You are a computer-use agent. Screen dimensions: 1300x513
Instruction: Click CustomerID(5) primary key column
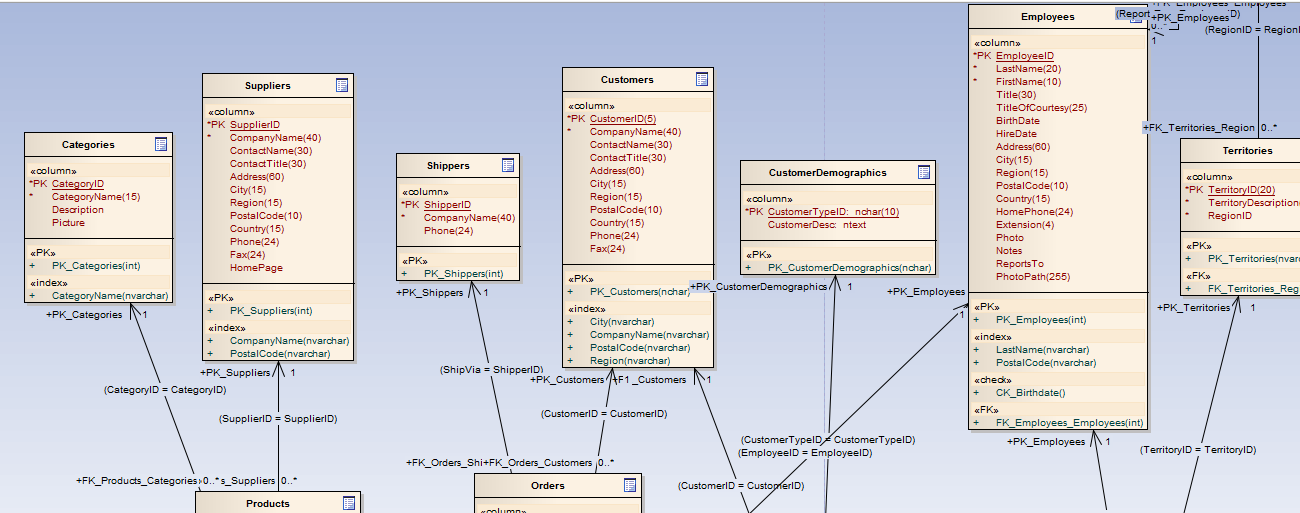click(623, 119)
